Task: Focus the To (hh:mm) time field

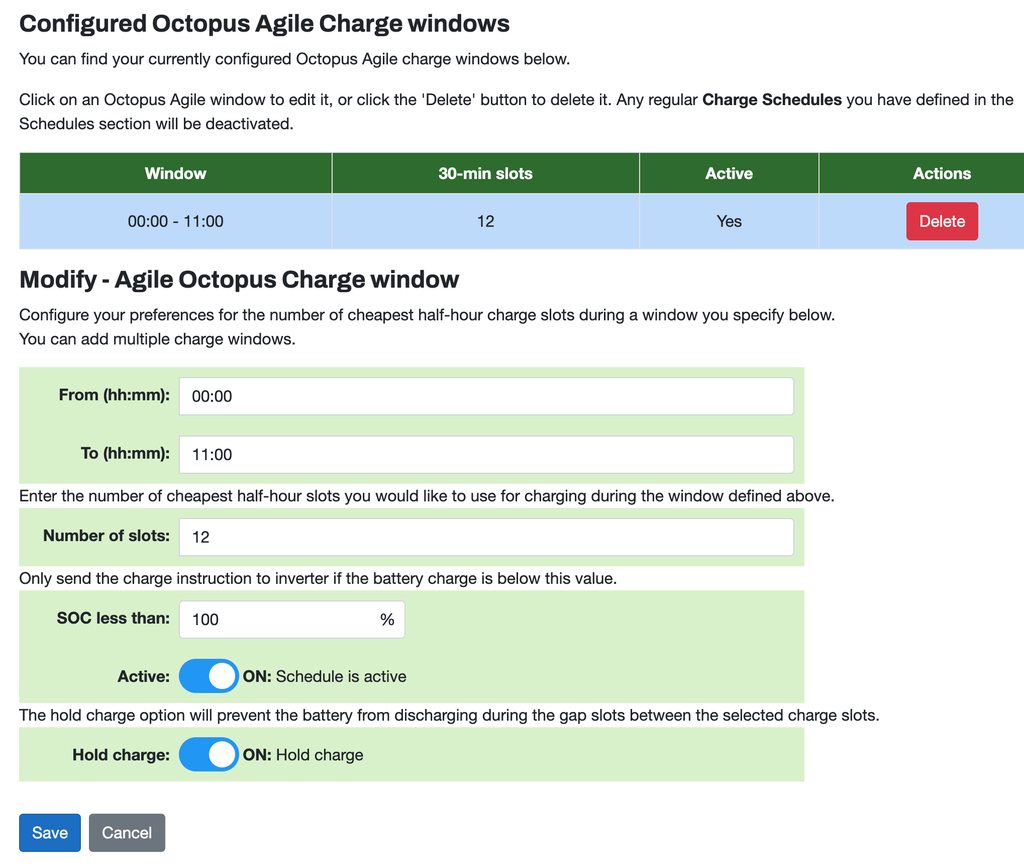Action: coord(486,454)
